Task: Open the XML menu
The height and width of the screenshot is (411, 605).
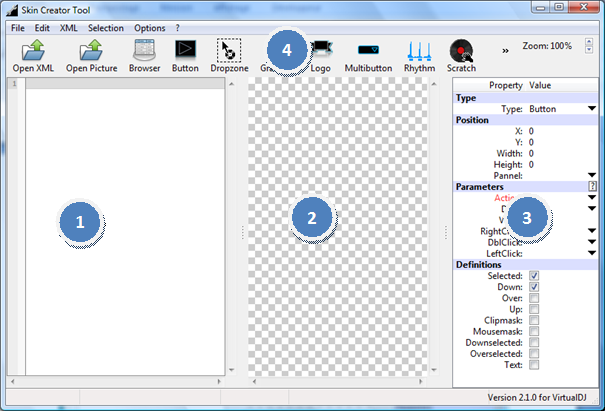Action: tap(69, 28)
